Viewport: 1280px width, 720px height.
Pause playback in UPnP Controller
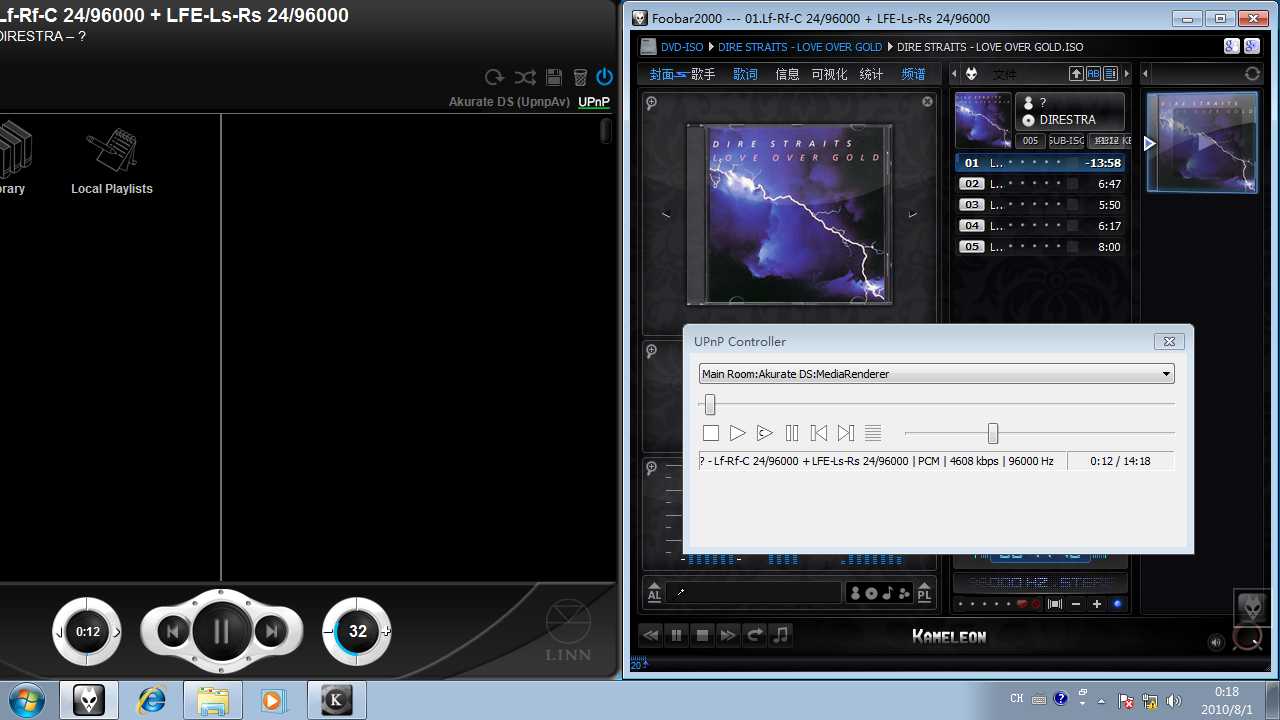coord(792,433)
